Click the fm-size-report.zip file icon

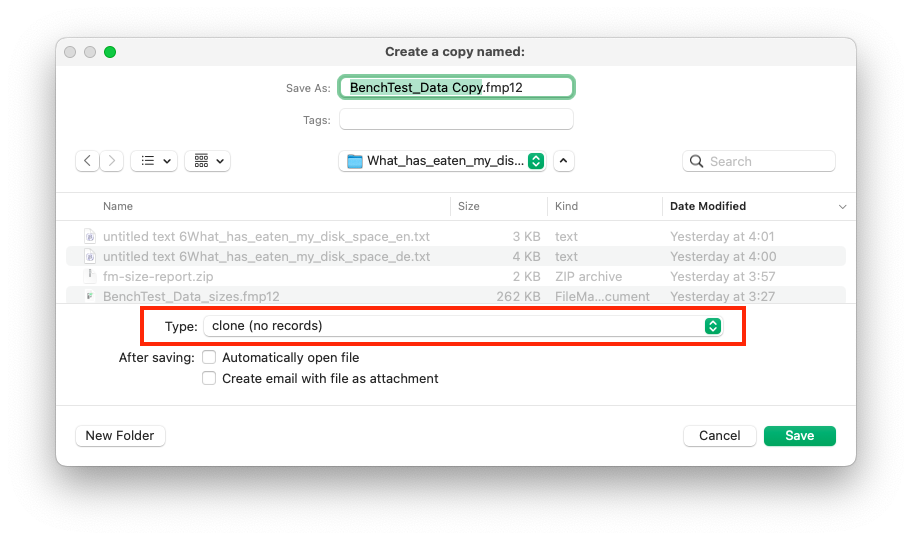[x=90, y=276]
